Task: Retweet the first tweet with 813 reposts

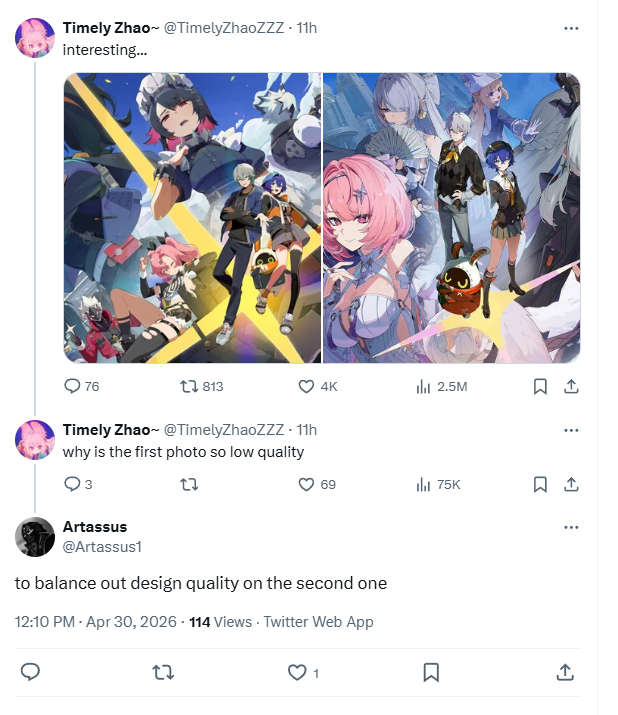Action: (x=202, y=386)
